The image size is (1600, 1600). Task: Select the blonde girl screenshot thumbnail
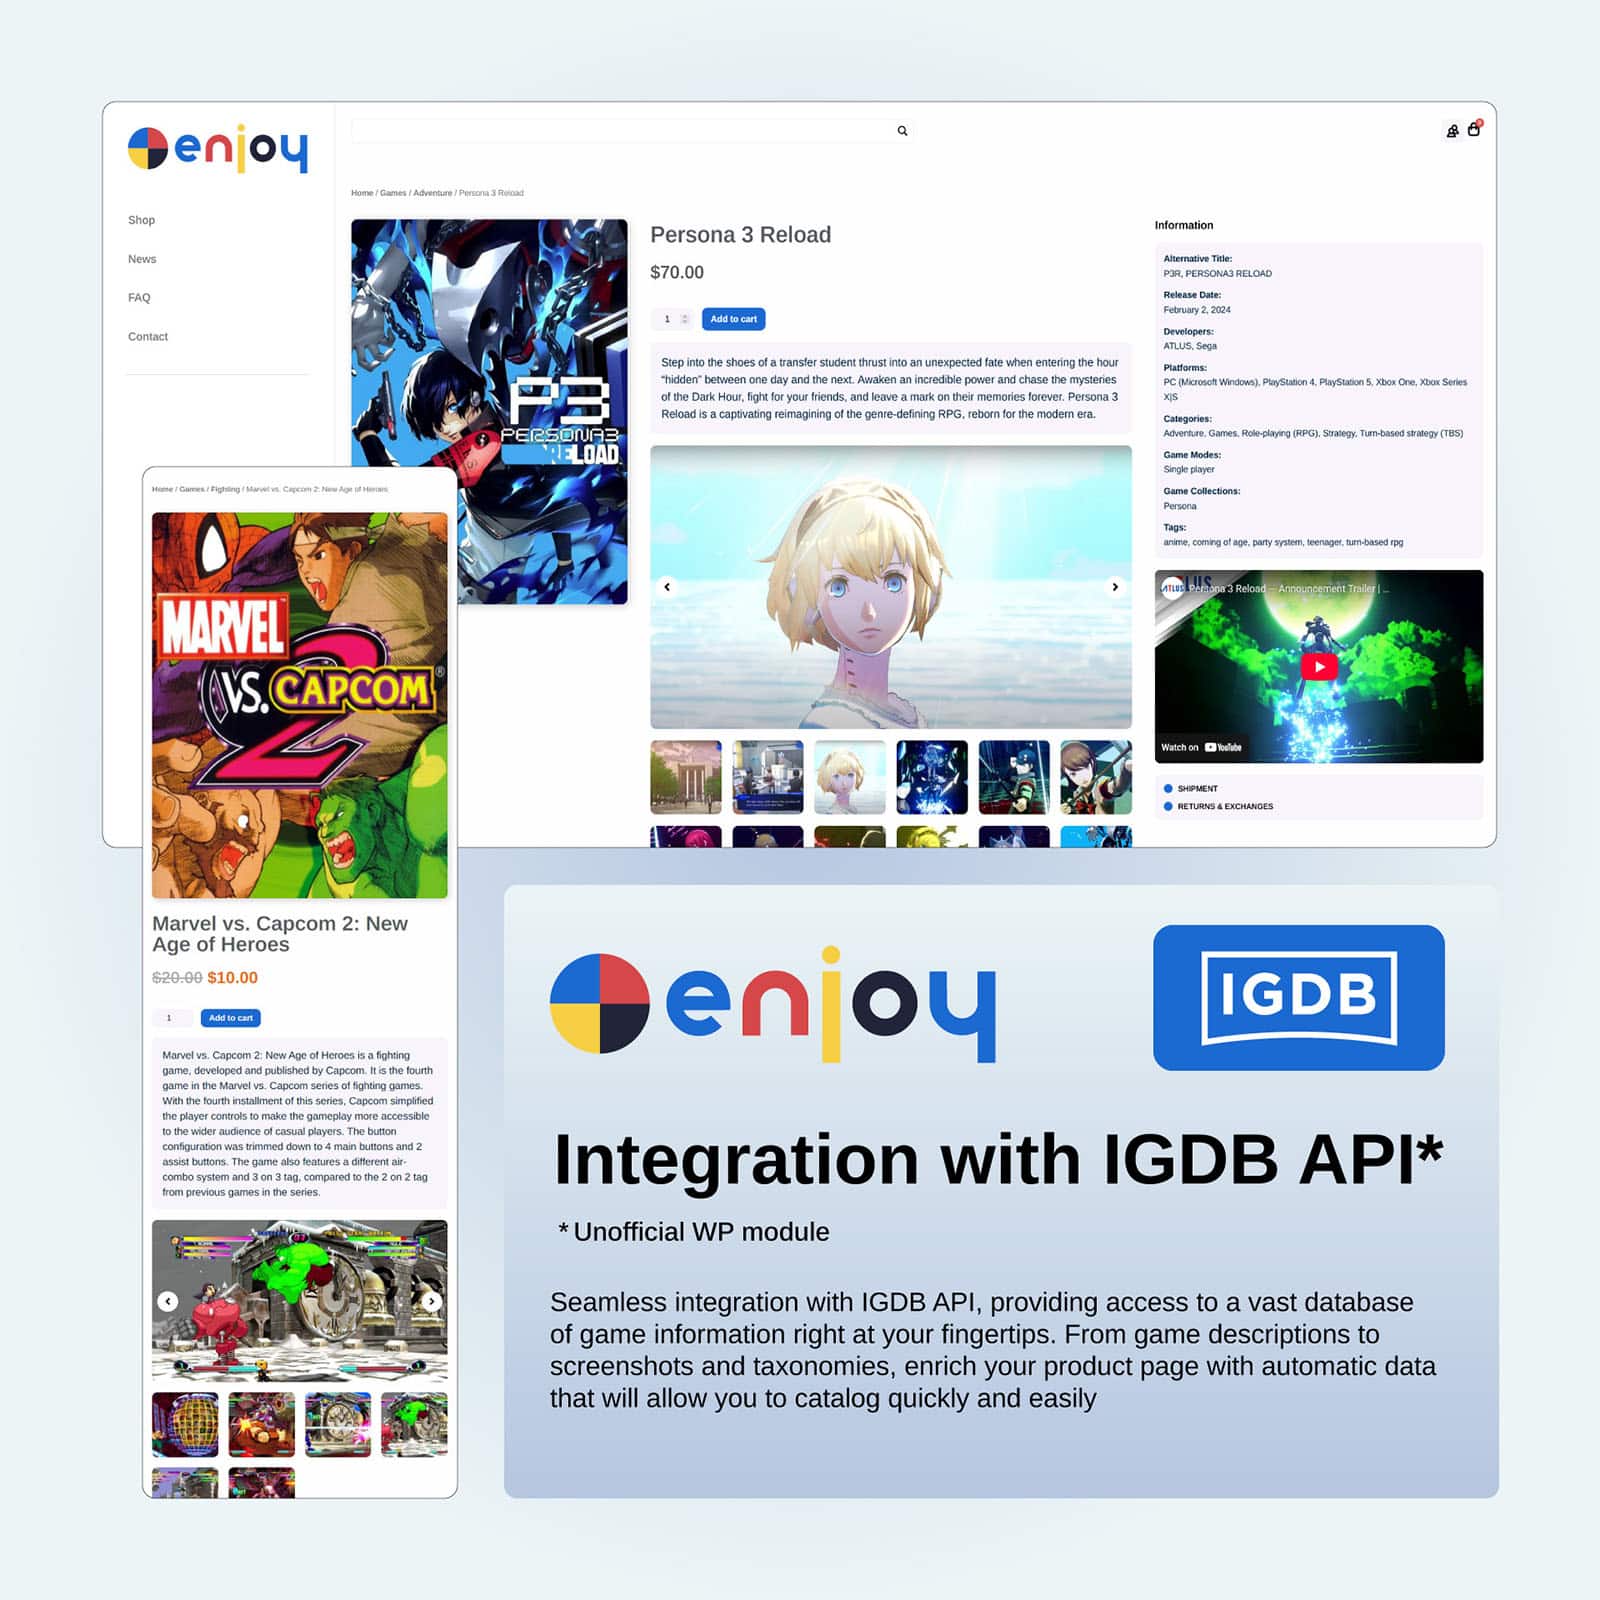(x=850, y=777)
